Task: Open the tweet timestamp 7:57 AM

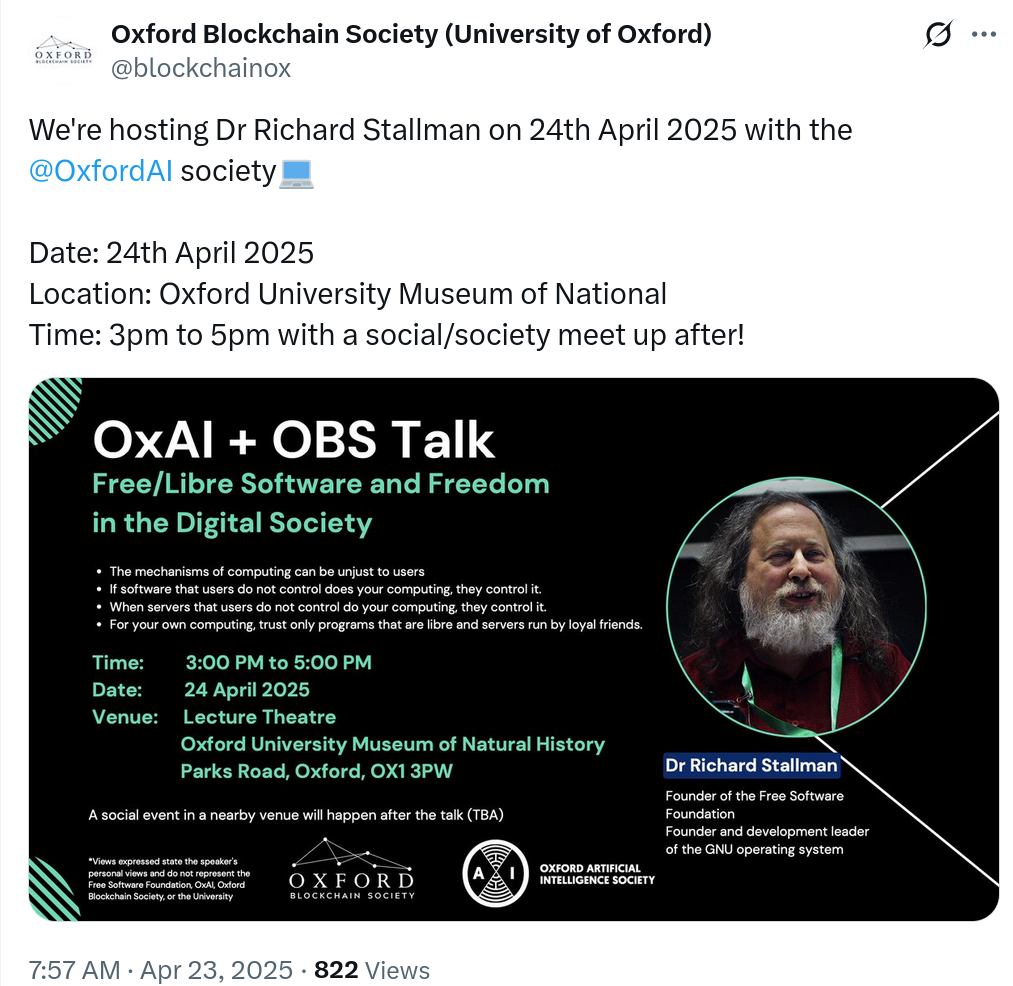Action: (x=74, y=970)
